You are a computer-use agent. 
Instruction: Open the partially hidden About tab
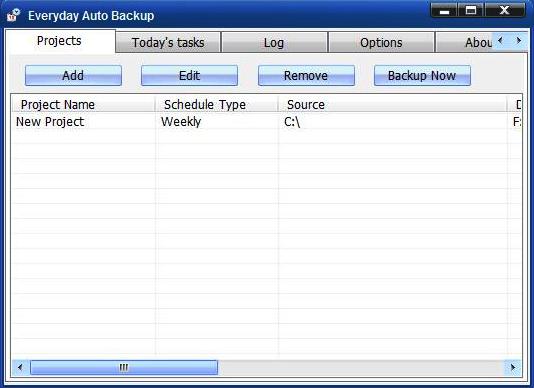coord(464,43)
